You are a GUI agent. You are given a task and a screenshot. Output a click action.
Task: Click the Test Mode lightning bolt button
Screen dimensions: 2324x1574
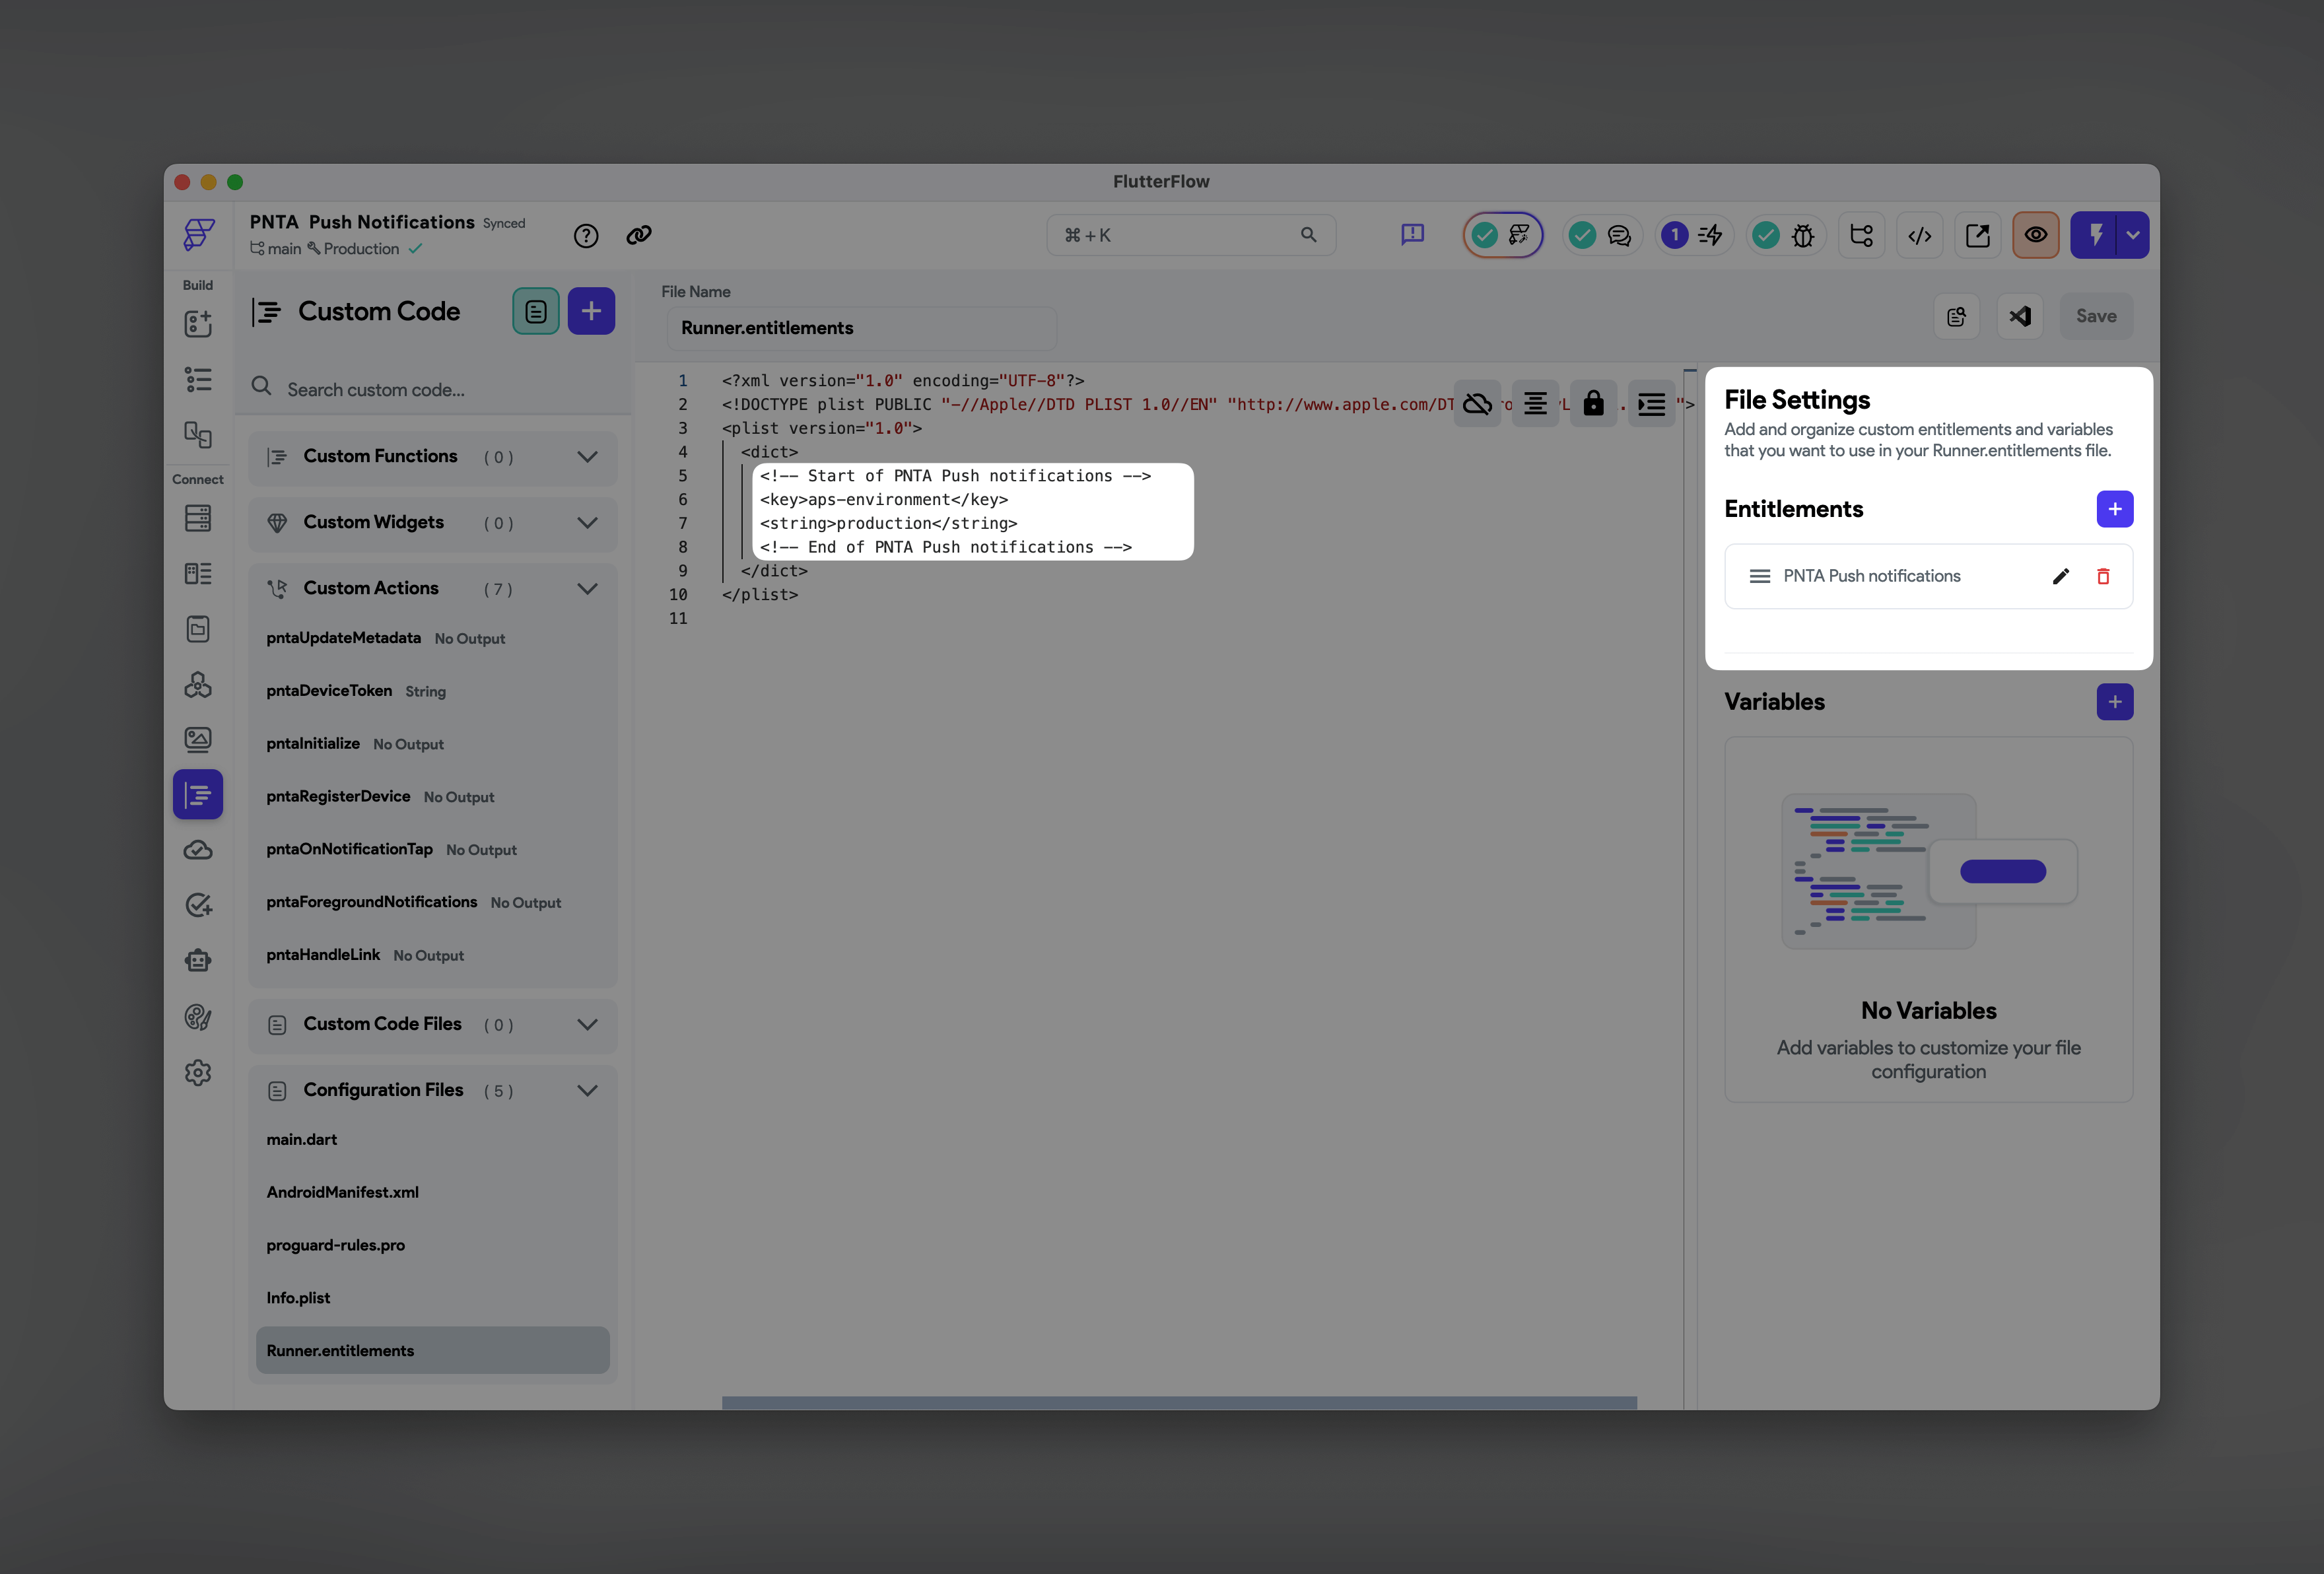tap(2095, 236)
